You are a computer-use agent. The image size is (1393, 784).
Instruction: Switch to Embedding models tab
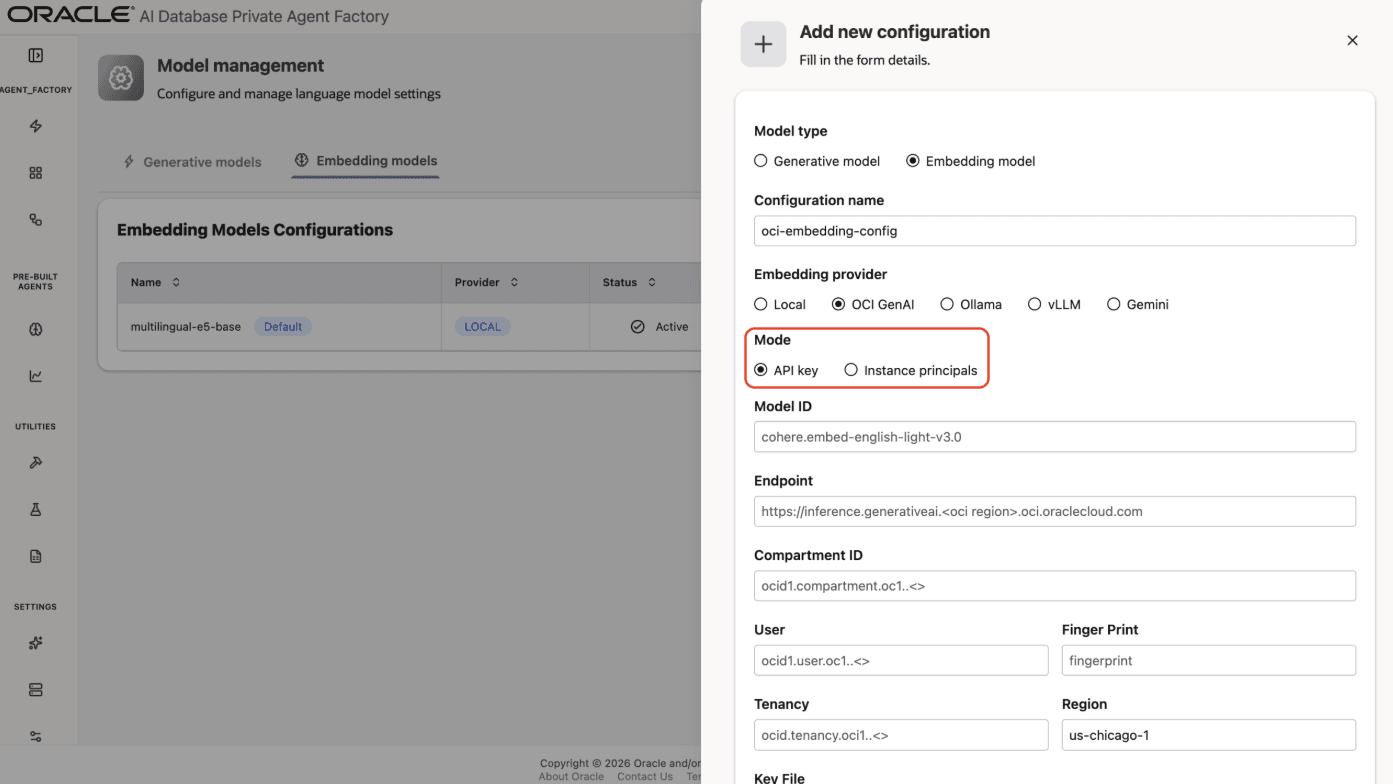366,161
